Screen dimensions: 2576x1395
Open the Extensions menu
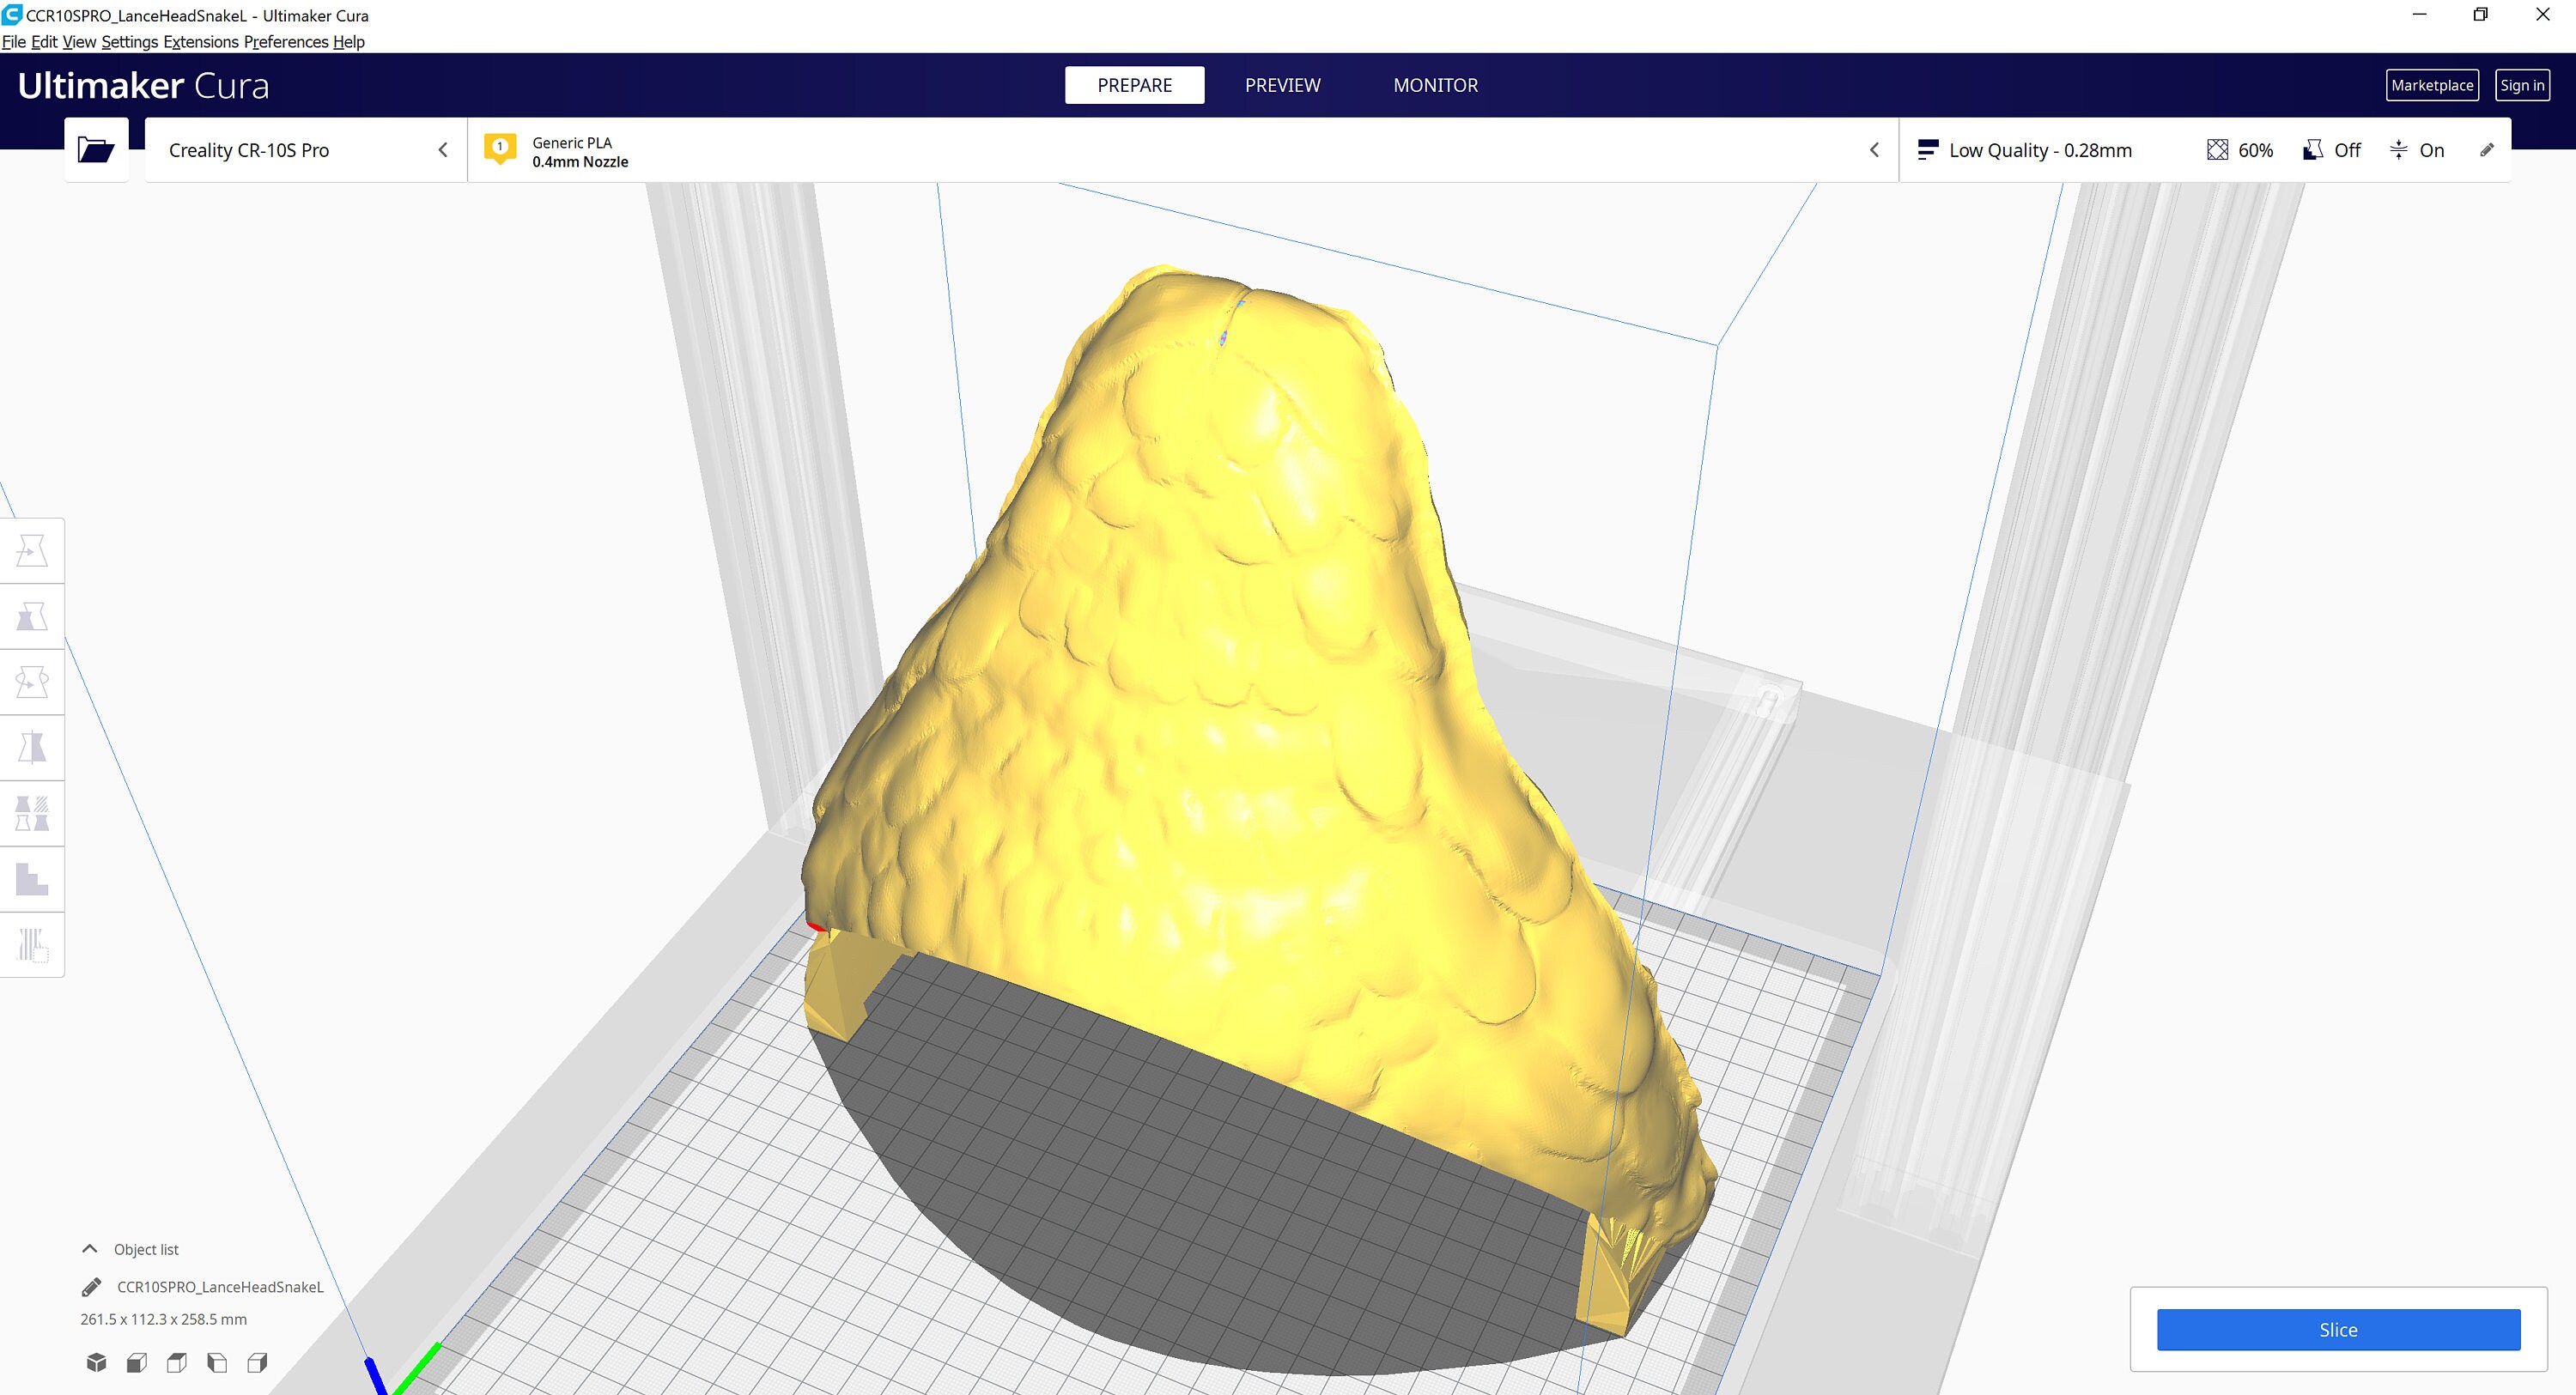[202, 42]
